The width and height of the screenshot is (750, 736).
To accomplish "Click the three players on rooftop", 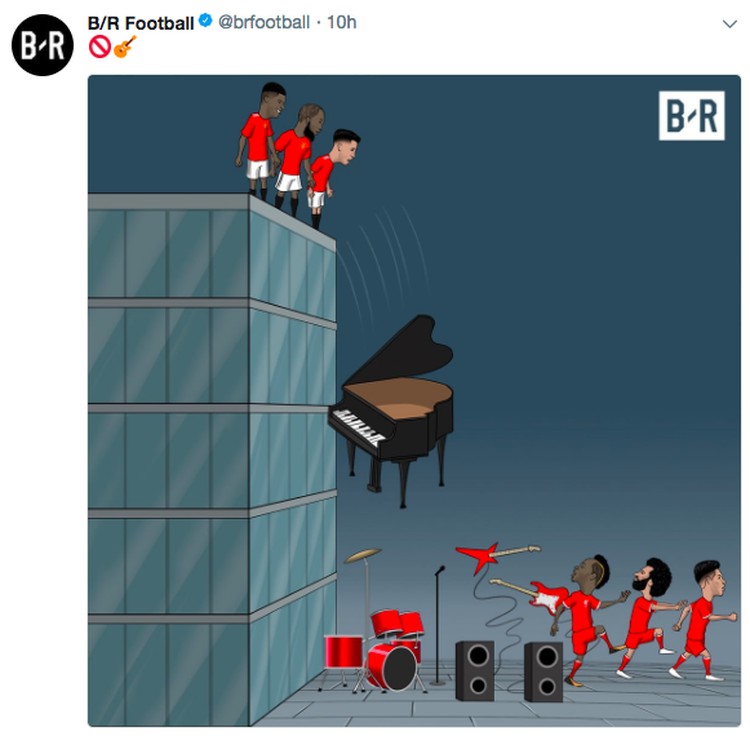I will [x=298, y=155].
